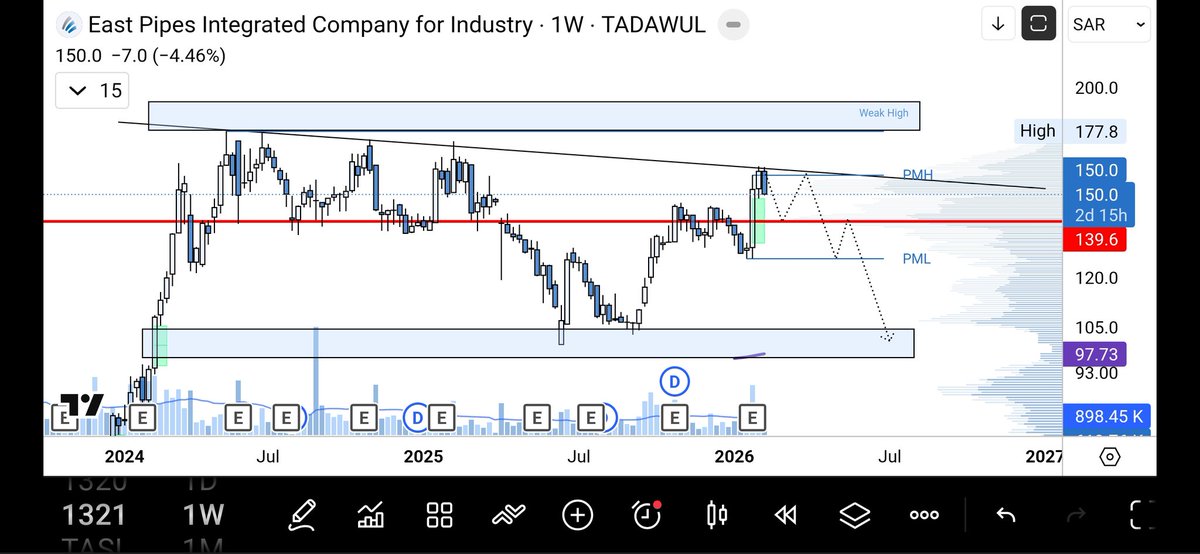Tap the 97.73 purple price tag
This screenshot has width=1200, height=554.
click(1097, 353)
